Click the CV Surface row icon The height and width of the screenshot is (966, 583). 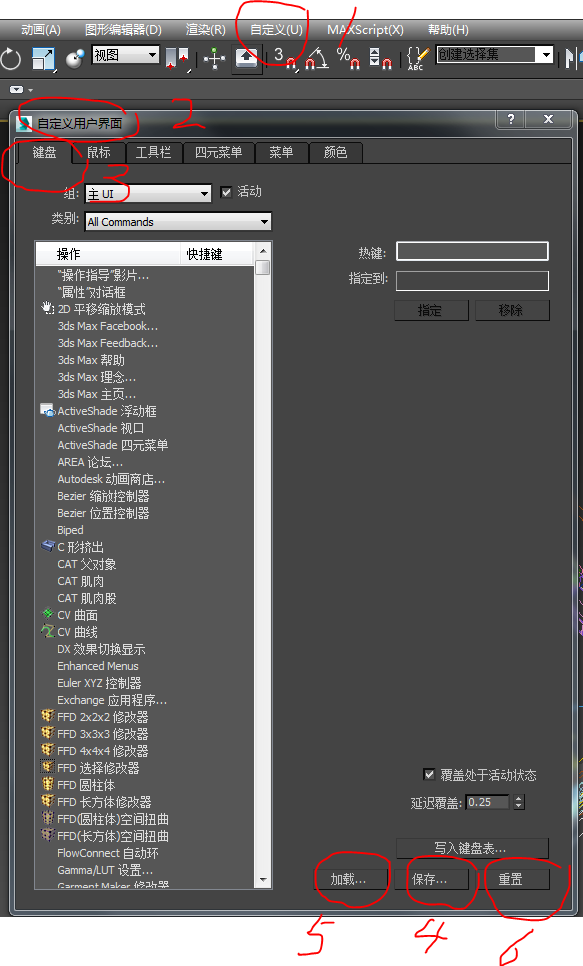pyautogui.click(x=47, y=614)
